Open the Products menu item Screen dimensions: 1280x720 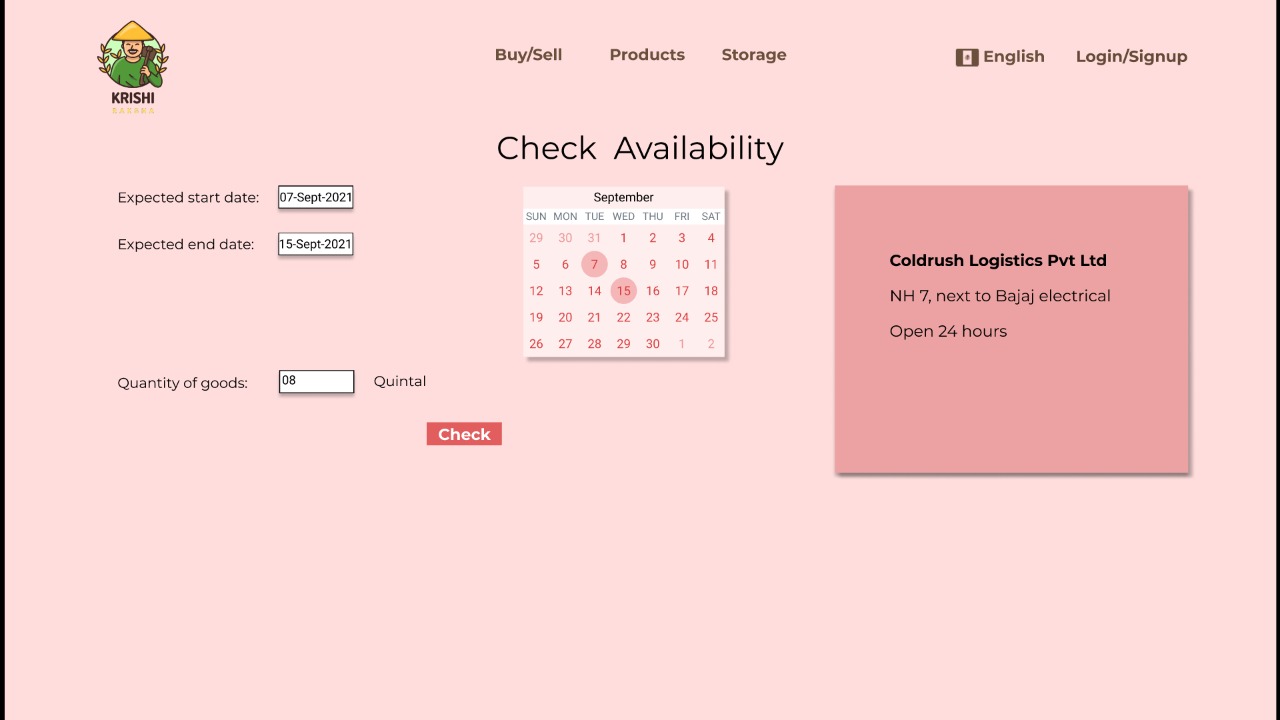[x=647, y=55]
